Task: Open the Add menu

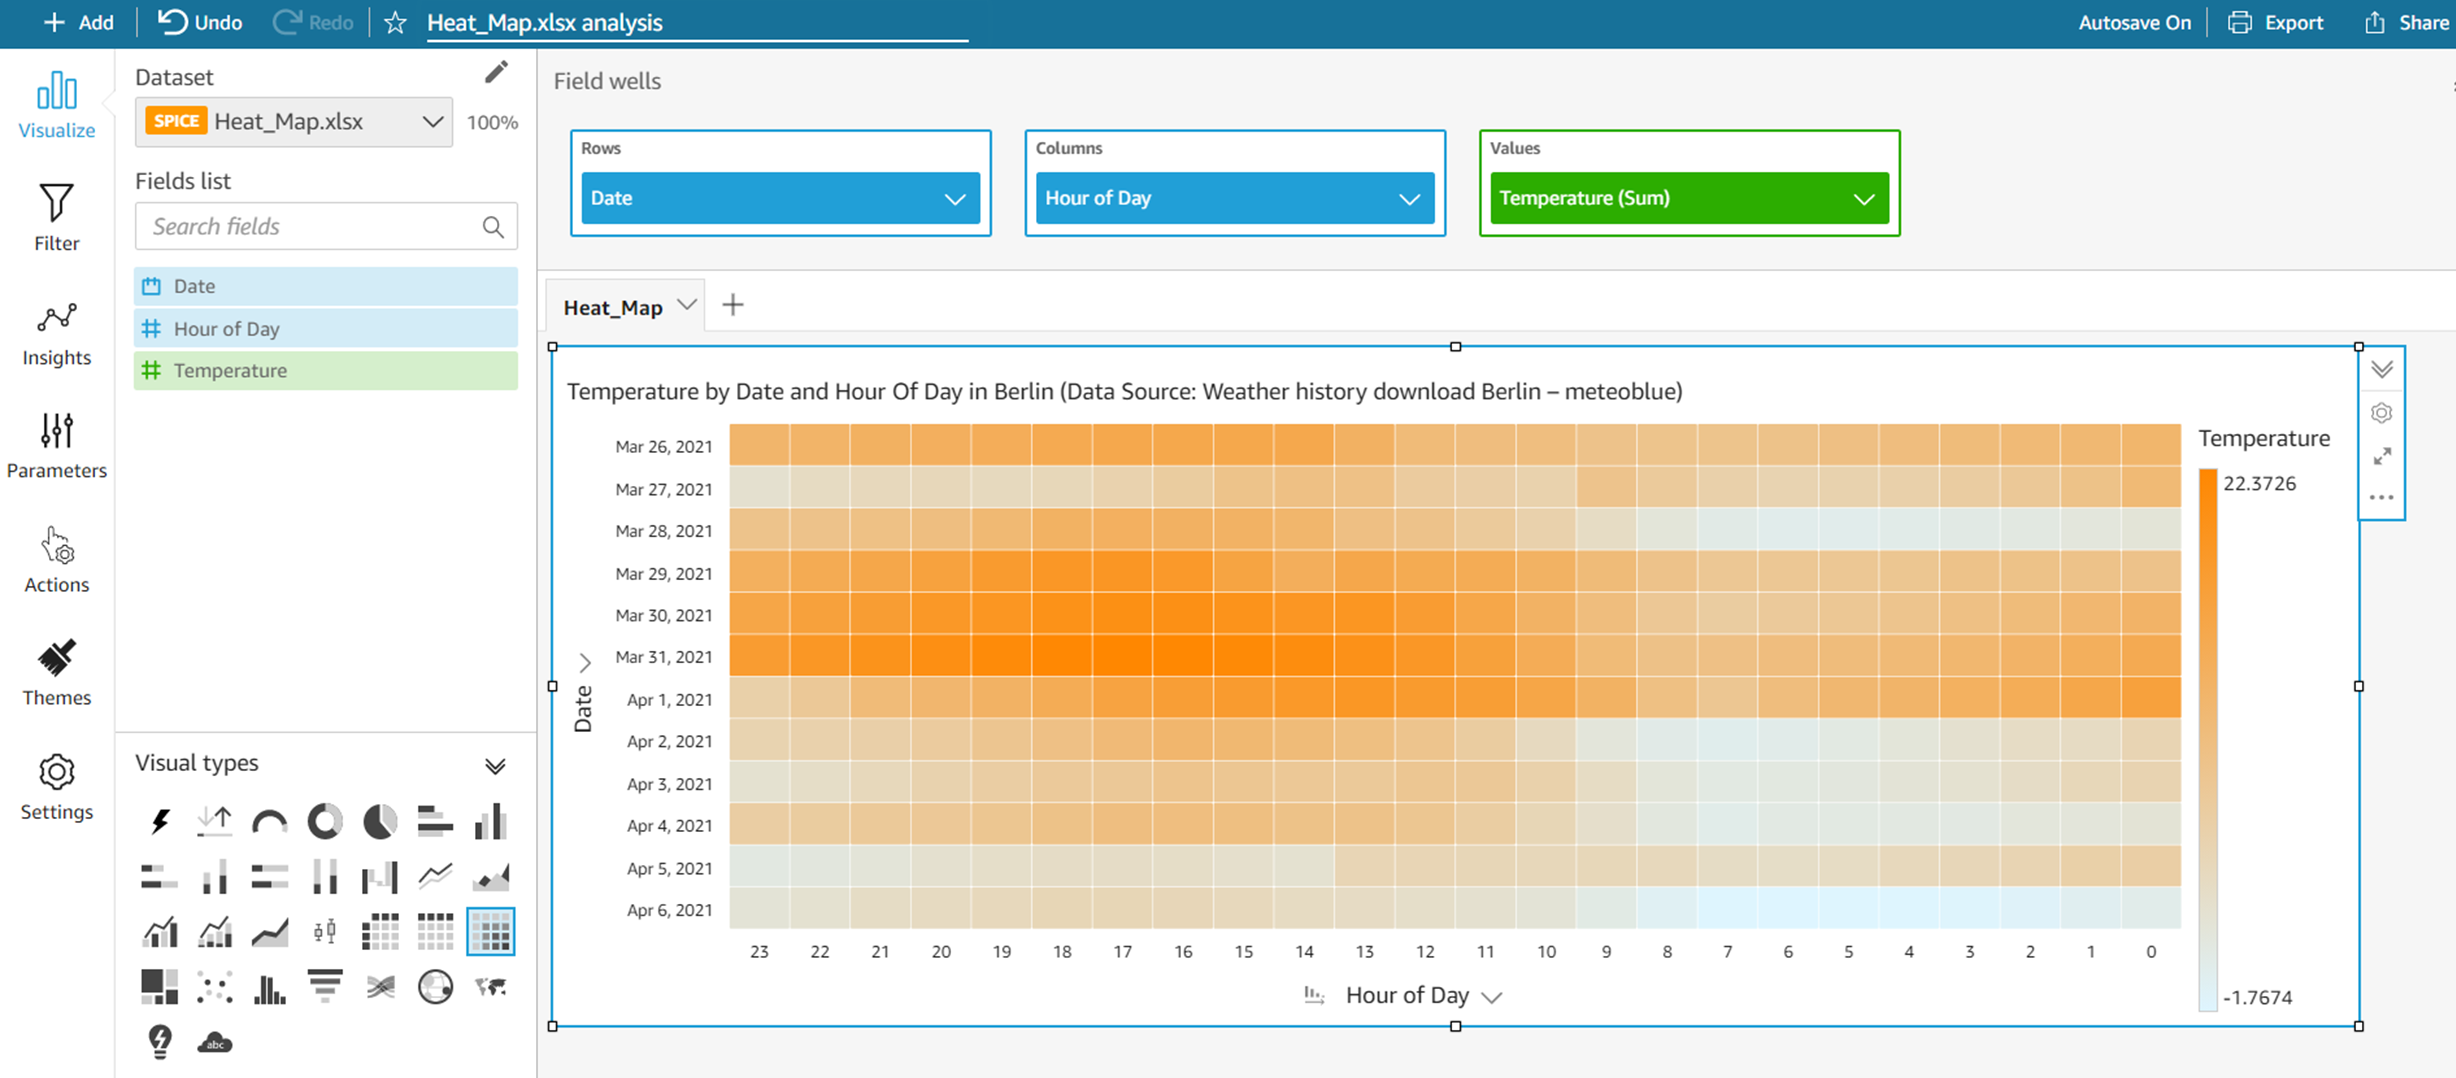Action: tap(79, 23)
